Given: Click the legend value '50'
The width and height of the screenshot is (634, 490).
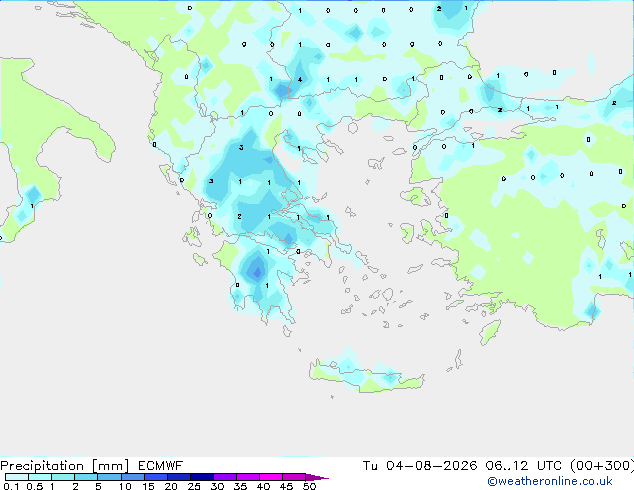Looking at the screenshot, I should click(309, 486).
